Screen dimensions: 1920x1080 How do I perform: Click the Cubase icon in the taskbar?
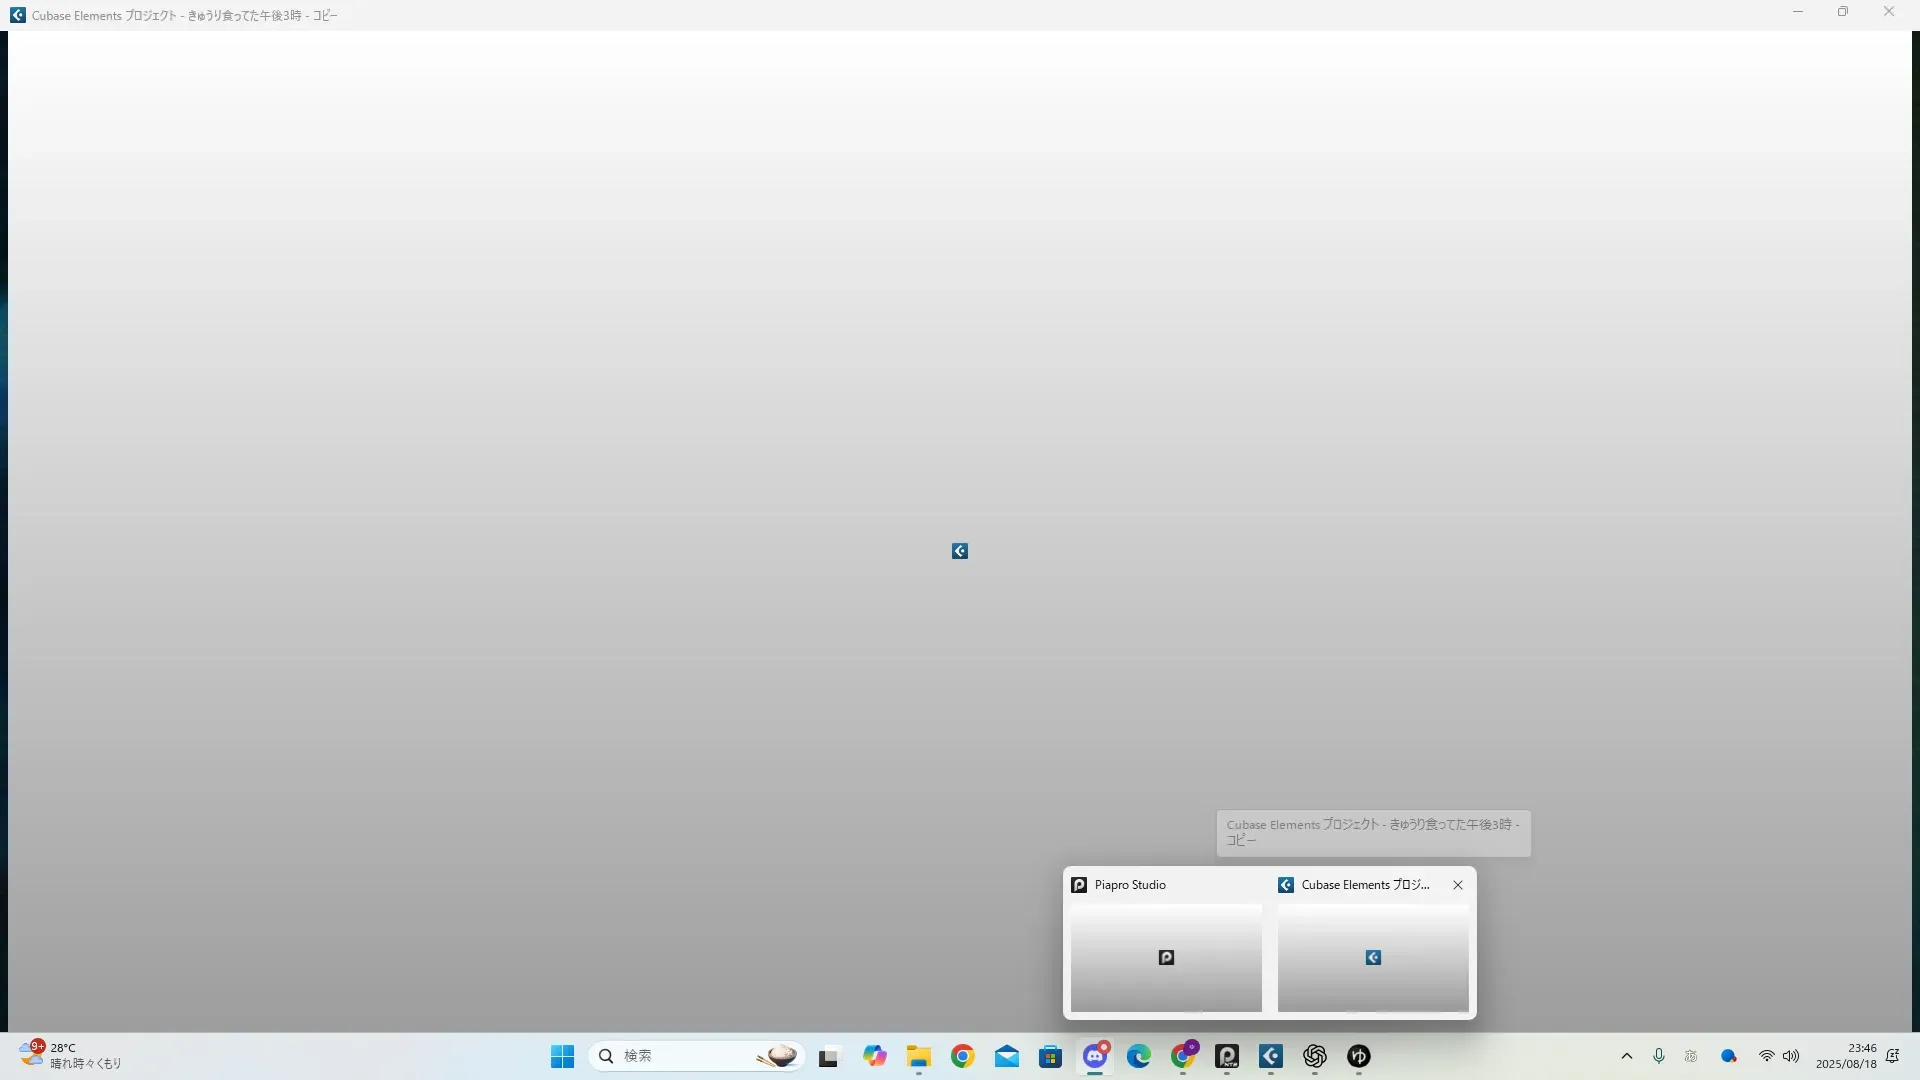tap(1271, 1056)
